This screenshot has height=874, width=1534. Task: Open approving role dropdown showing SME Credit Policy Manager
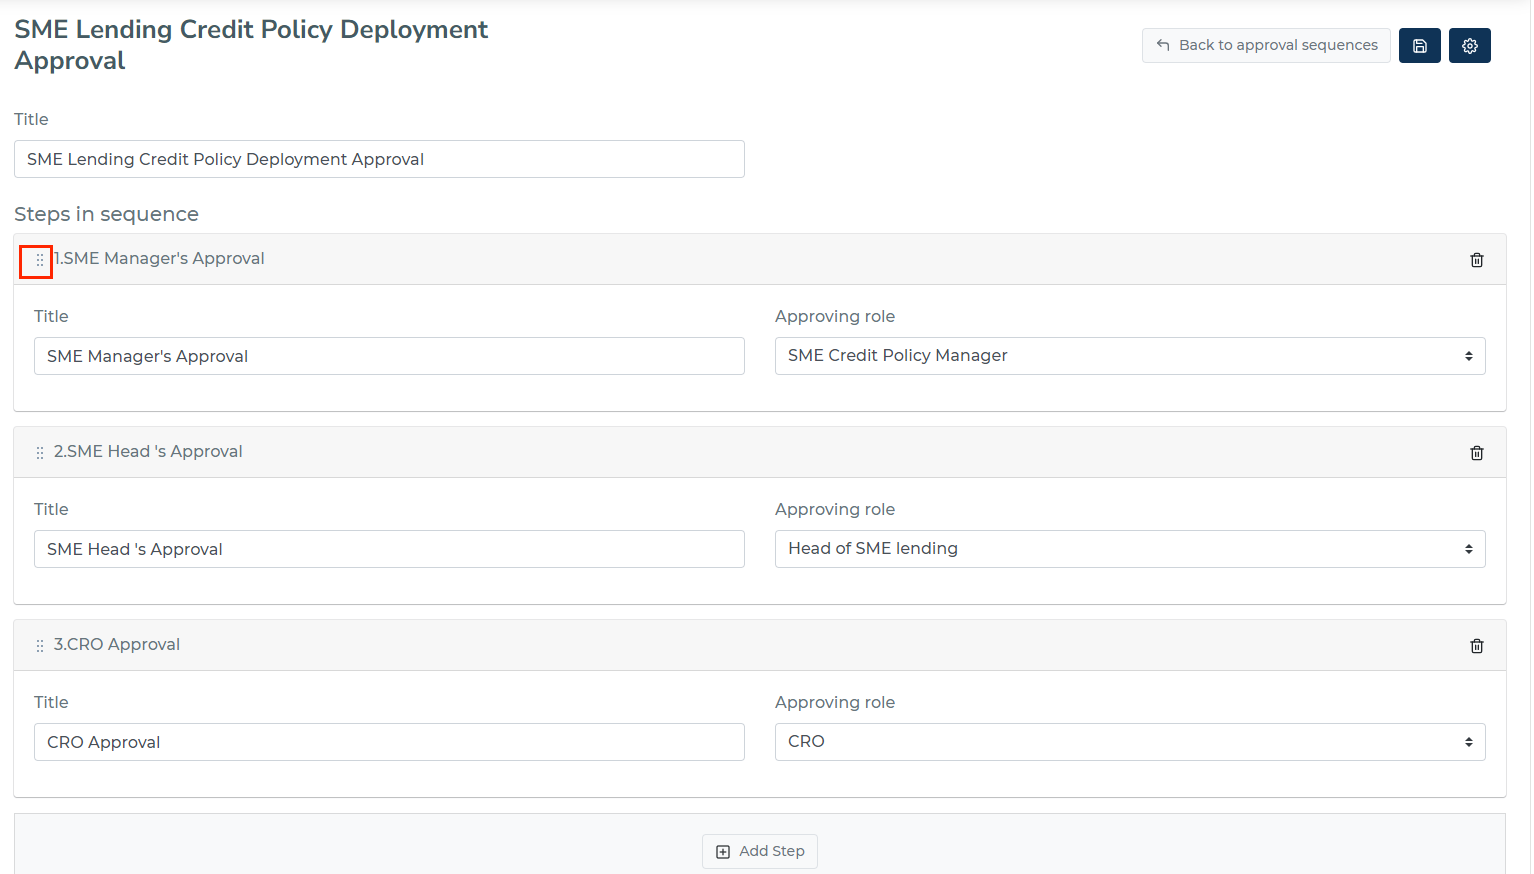1130,356
